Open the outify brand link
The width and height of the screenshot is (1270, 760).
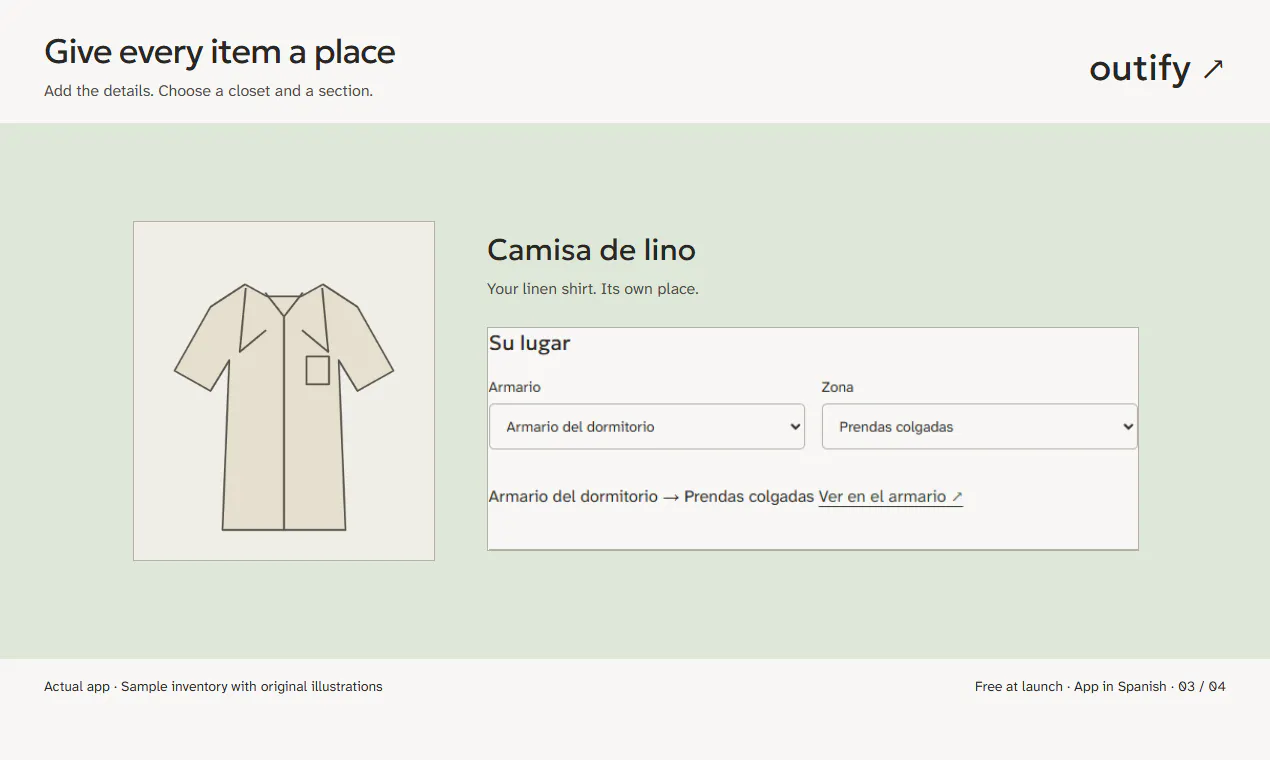[1156, 69]
